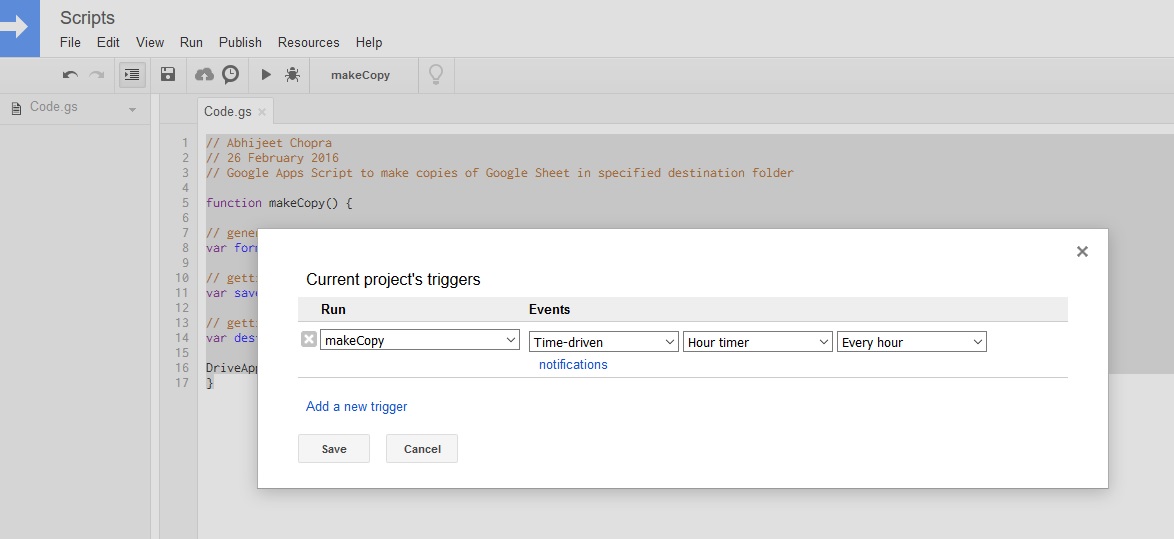Delete the makeCopy trigger row
1174x539 pixels.
tap(309, 340)
